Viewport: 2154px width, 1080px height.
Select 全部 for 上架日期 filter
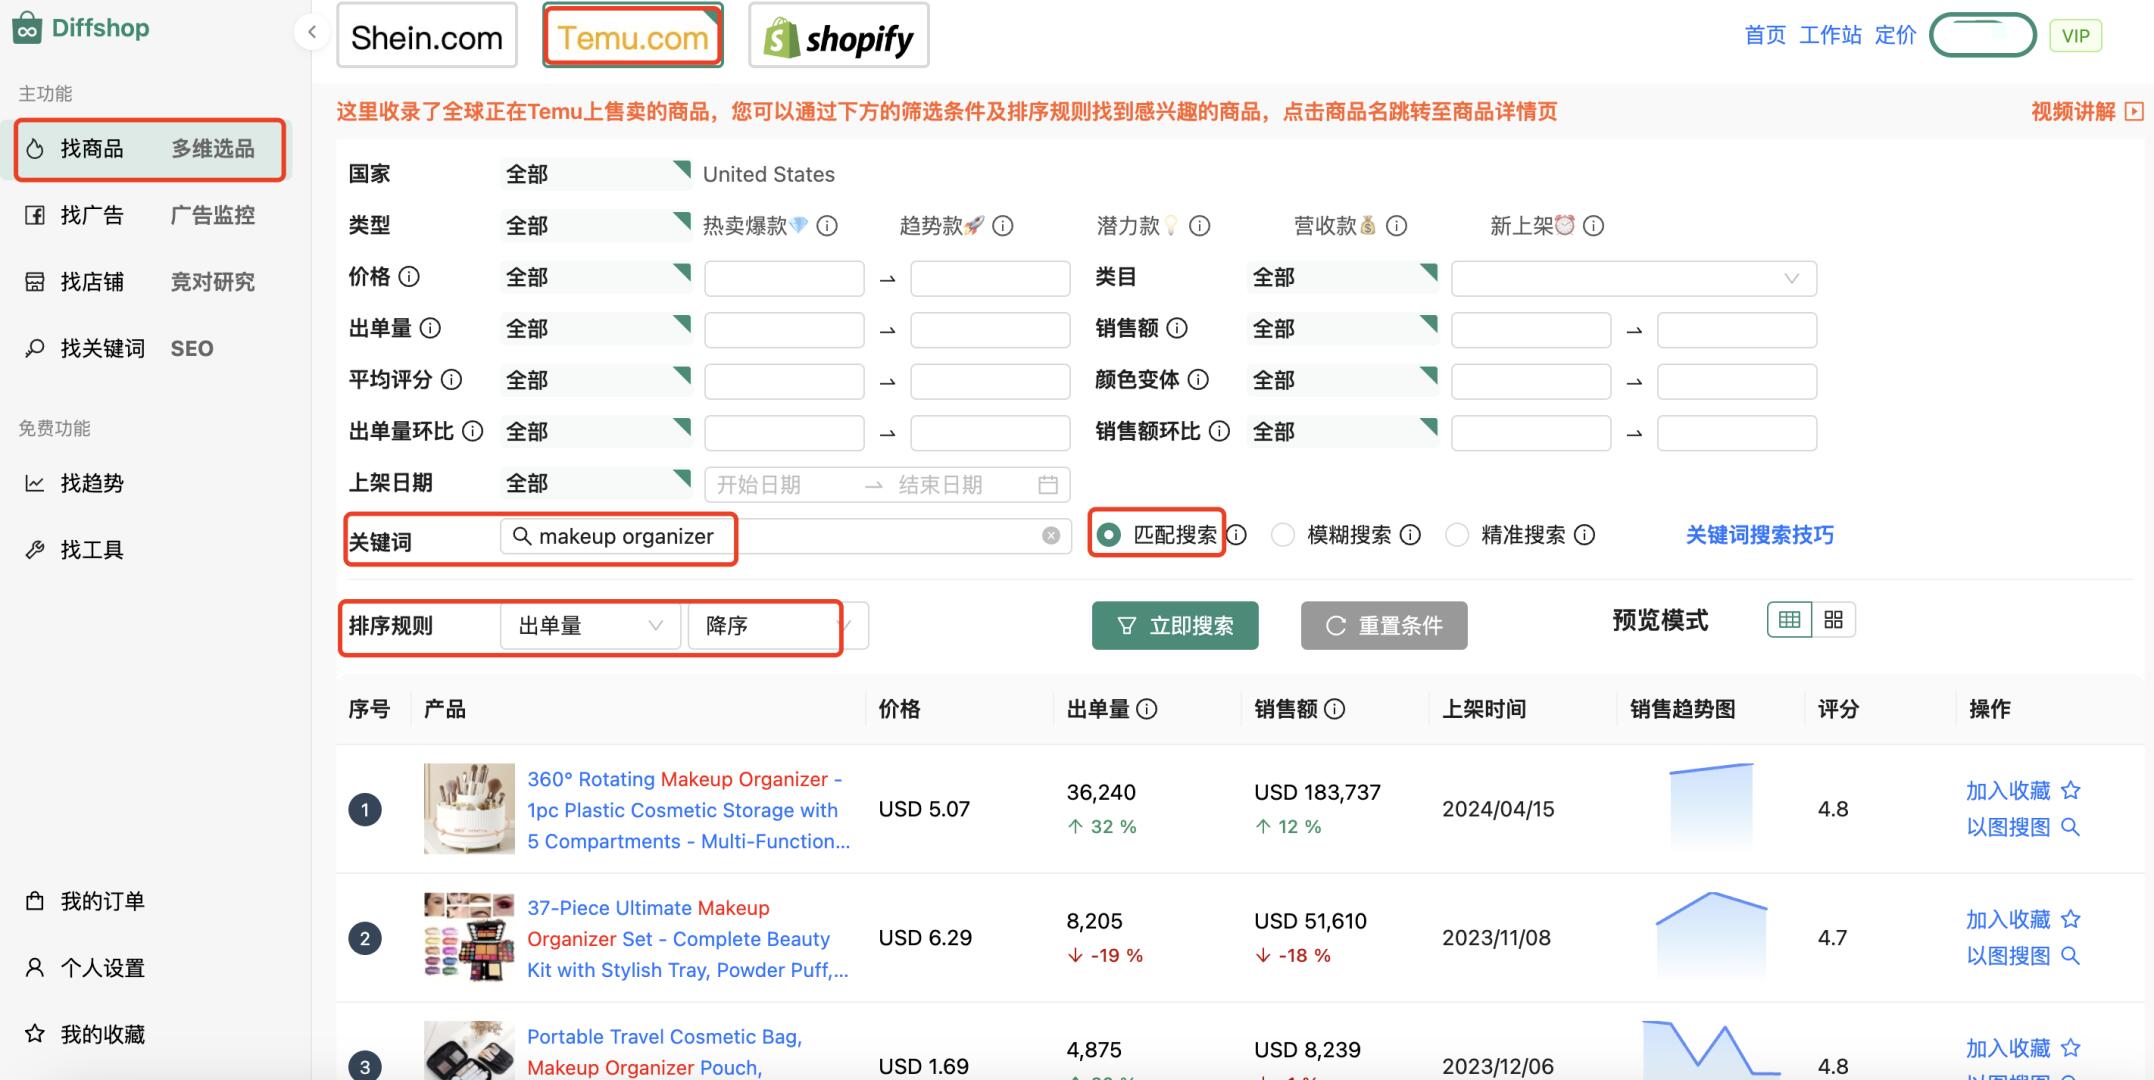point(596,483)
